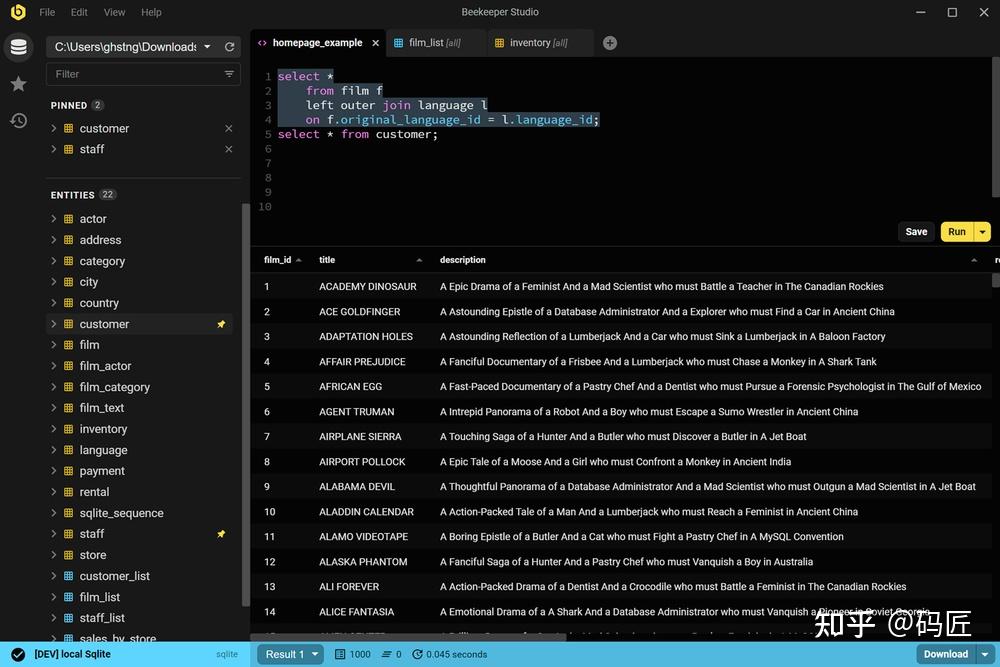Click the Download button
The height and width of the screenshot is (667, 1000).
[x=944, y=653]
